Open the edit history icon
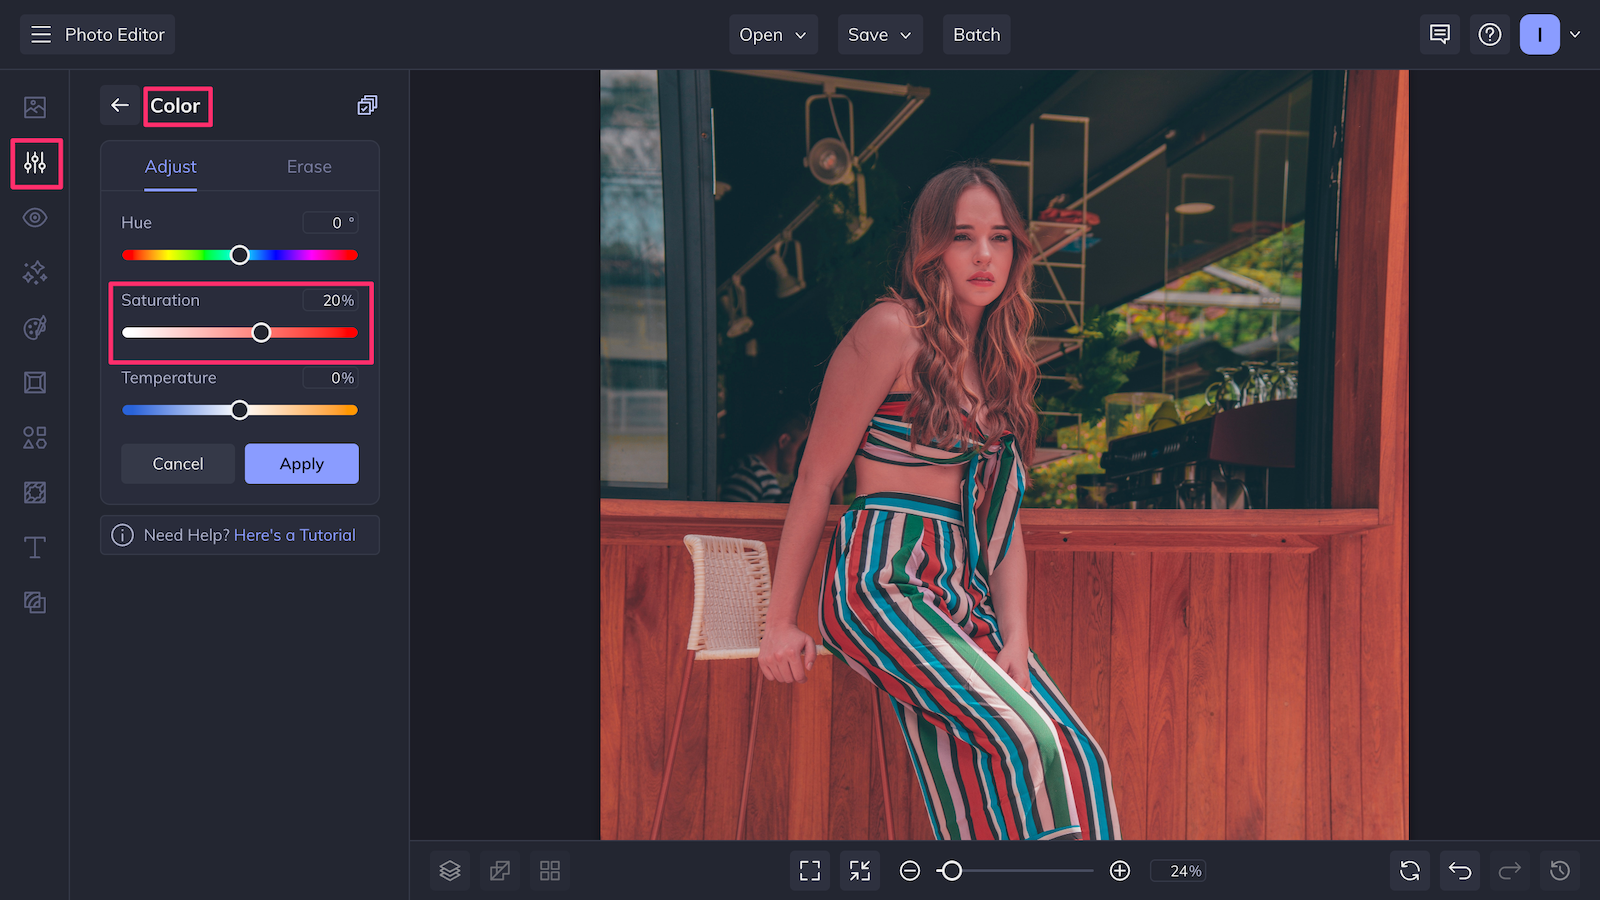This screenshot has height=900, width=1600. point(1560,870)
